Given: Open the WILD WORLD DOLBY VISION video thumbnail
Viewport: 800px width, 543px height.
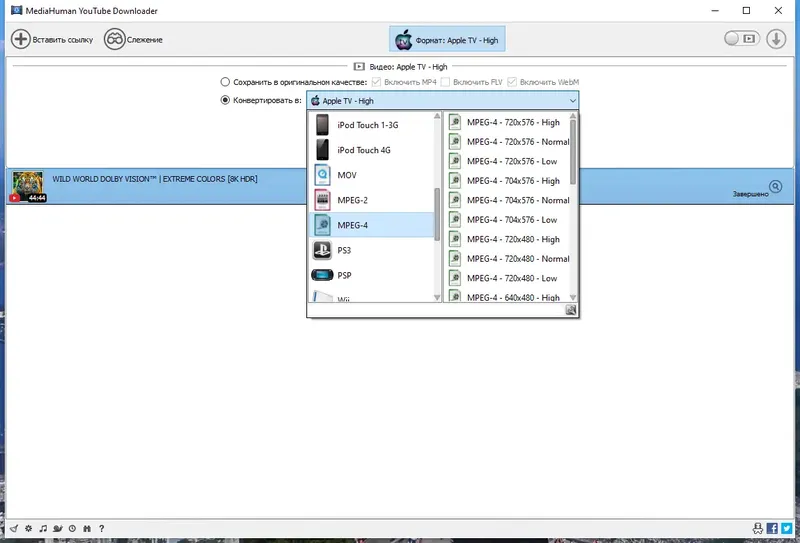Looking at the screenshot, I should click(x=29, y=186).
